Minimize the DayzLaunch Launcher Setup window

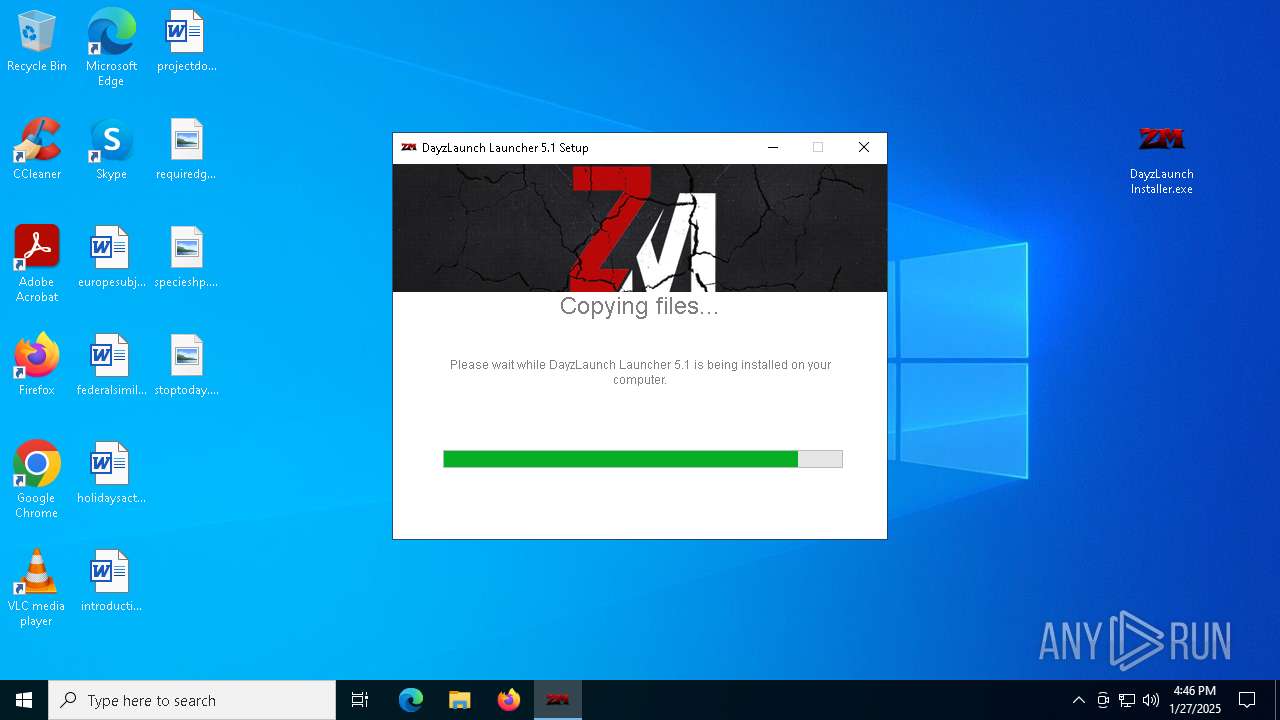pos(773,148)
